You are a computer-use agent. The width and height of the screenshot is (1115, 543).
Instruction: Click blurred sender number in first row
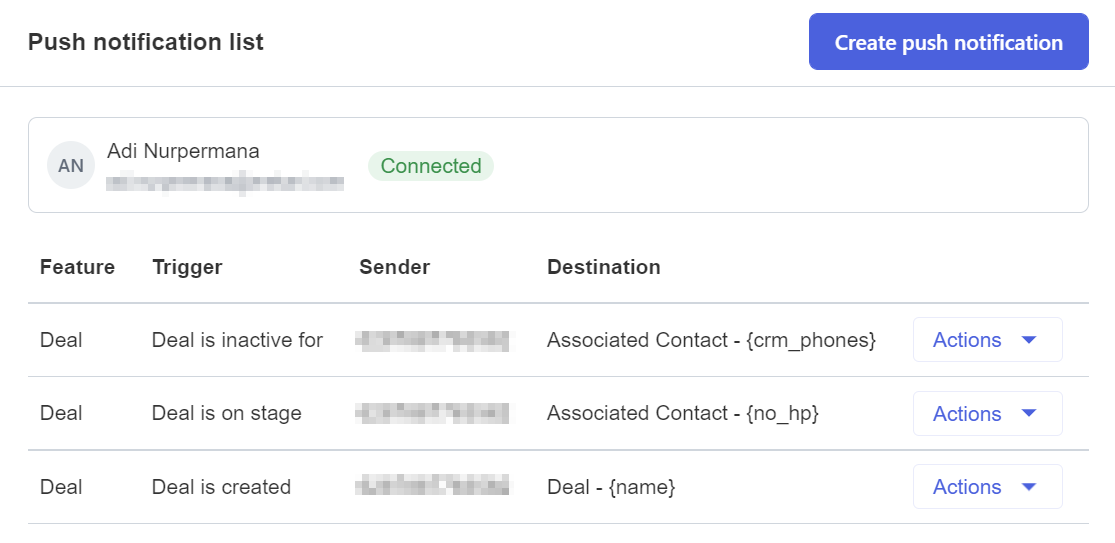coord(433,340)
